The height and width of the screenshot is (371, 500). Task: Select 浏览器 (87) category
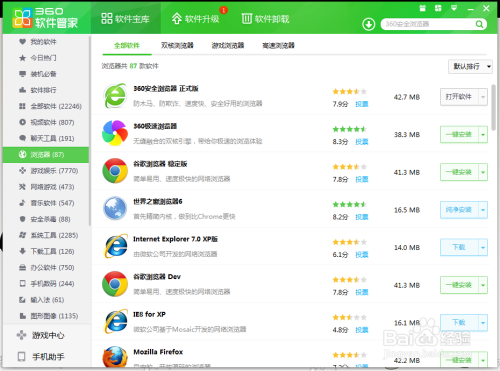tap(46, 155)
